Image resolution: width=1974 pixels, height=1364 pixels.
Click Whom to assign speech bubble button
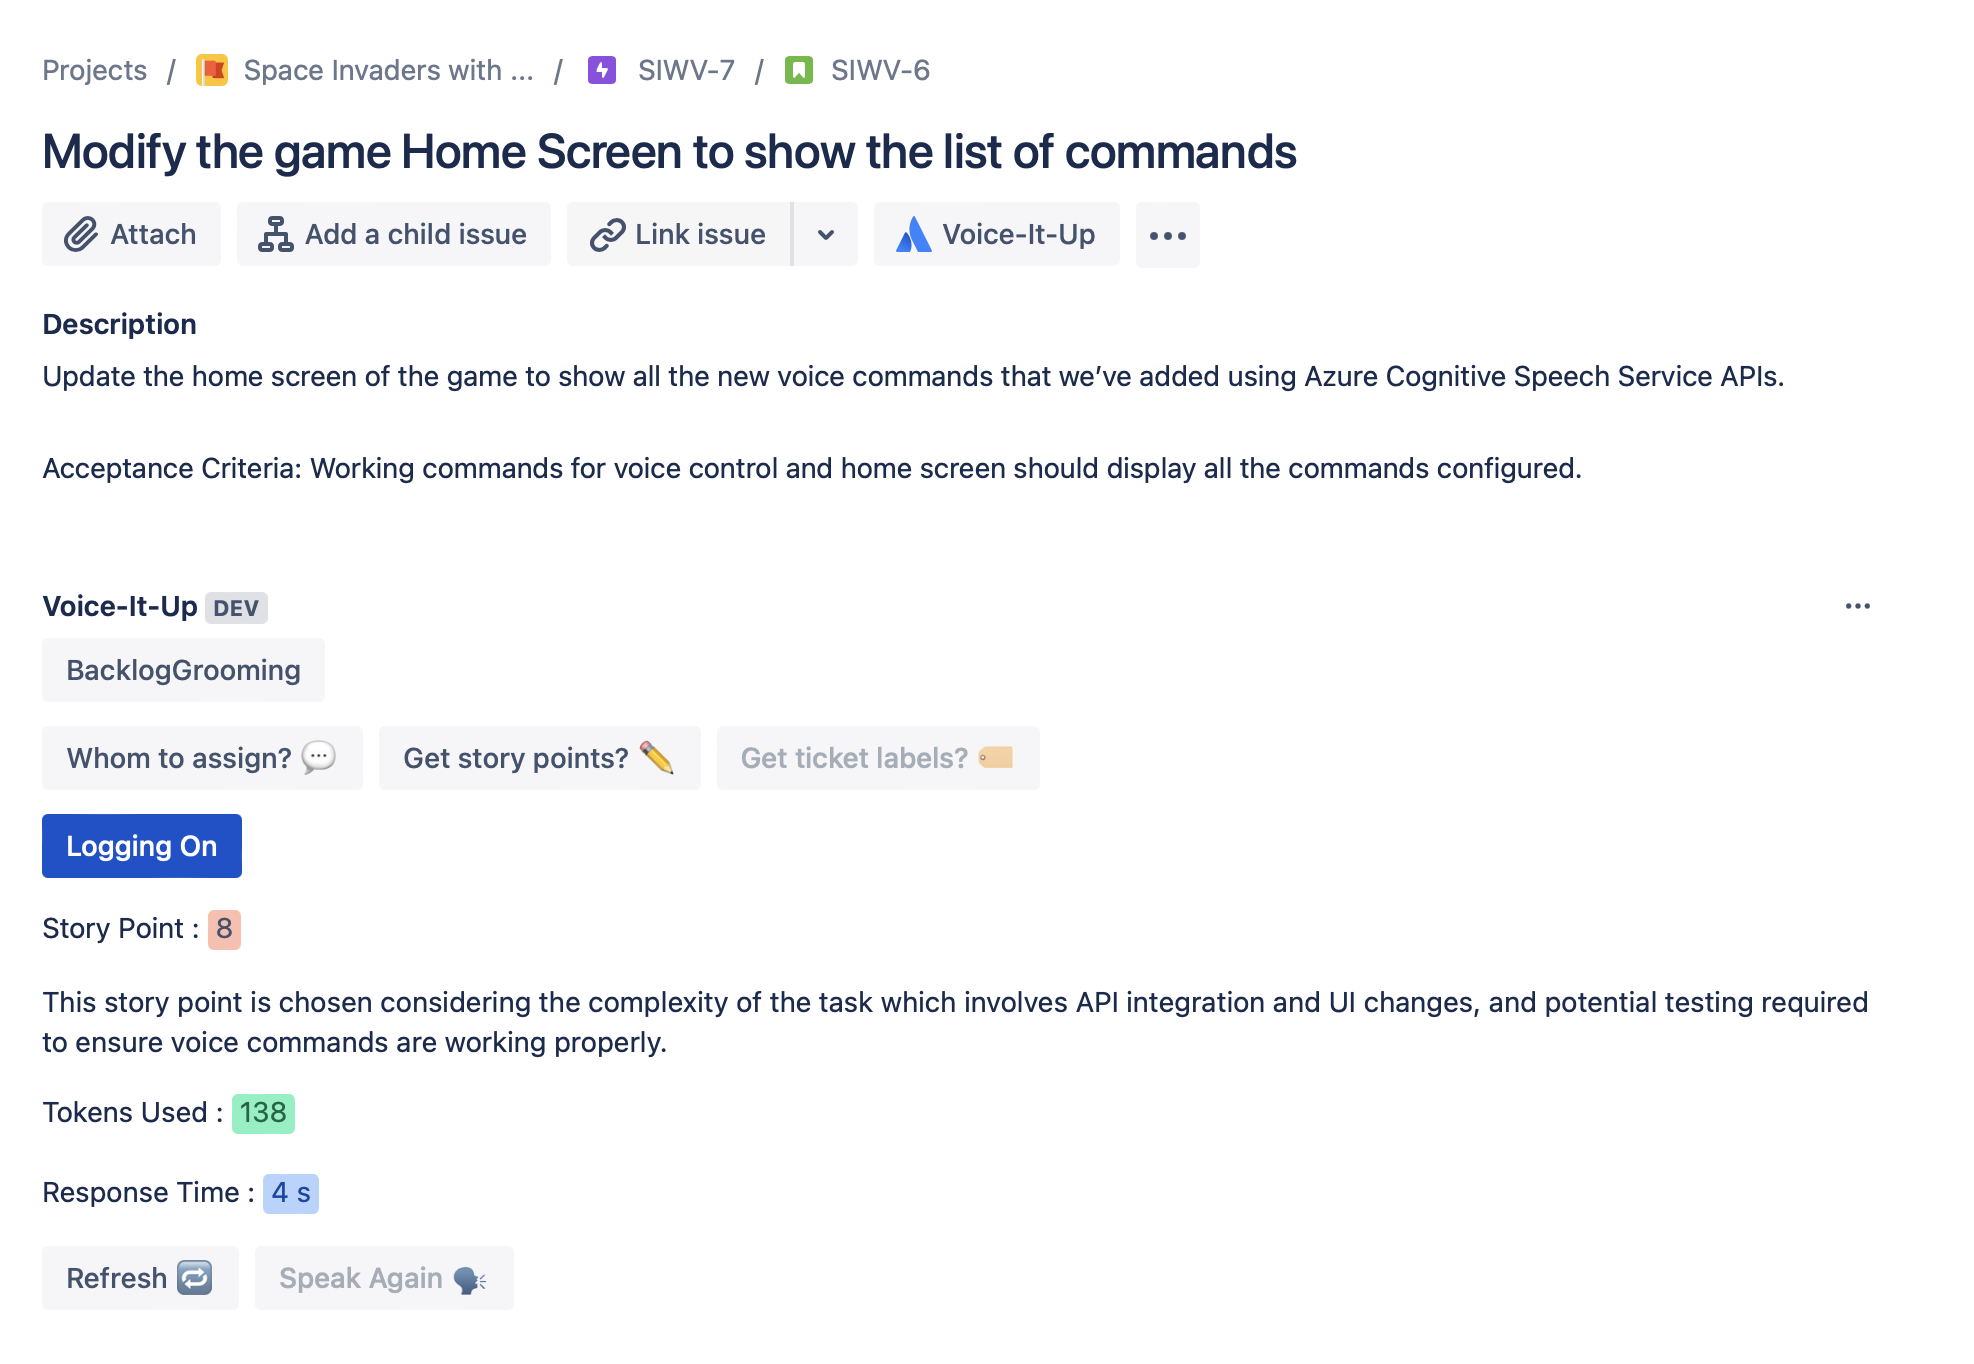pos(202,758)
